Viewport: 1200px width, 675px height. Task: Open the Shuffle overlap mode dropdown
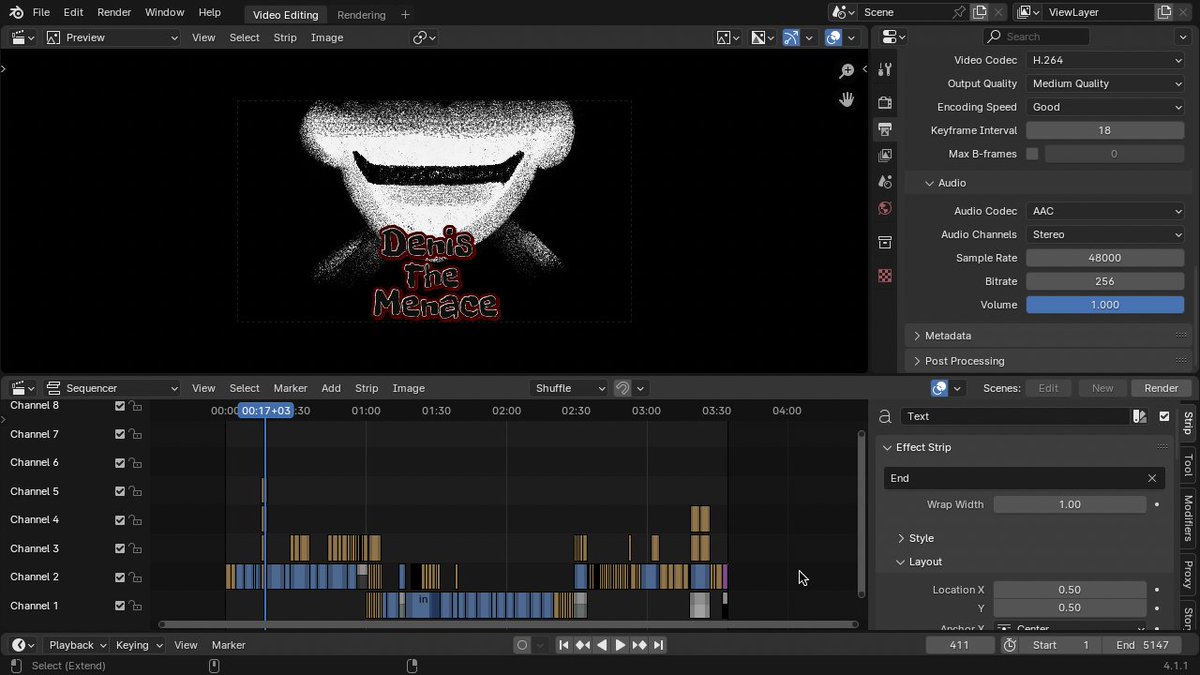tap(569, 388)
